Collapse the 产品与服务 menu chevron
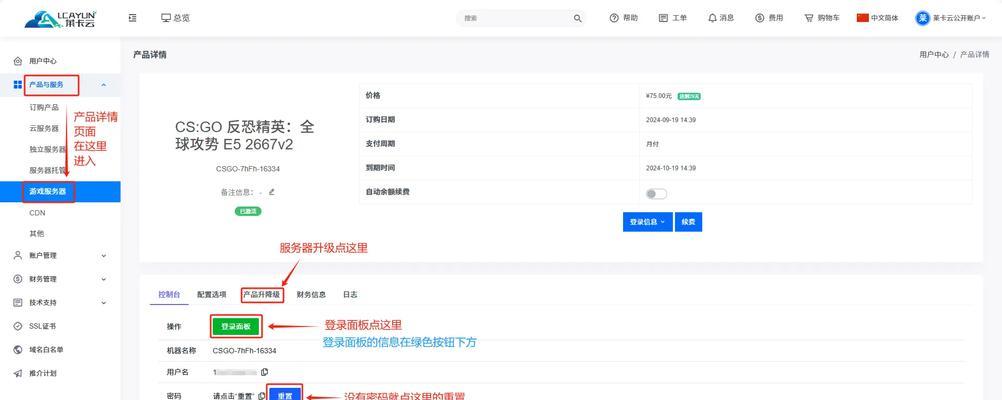 coord(104,85)
